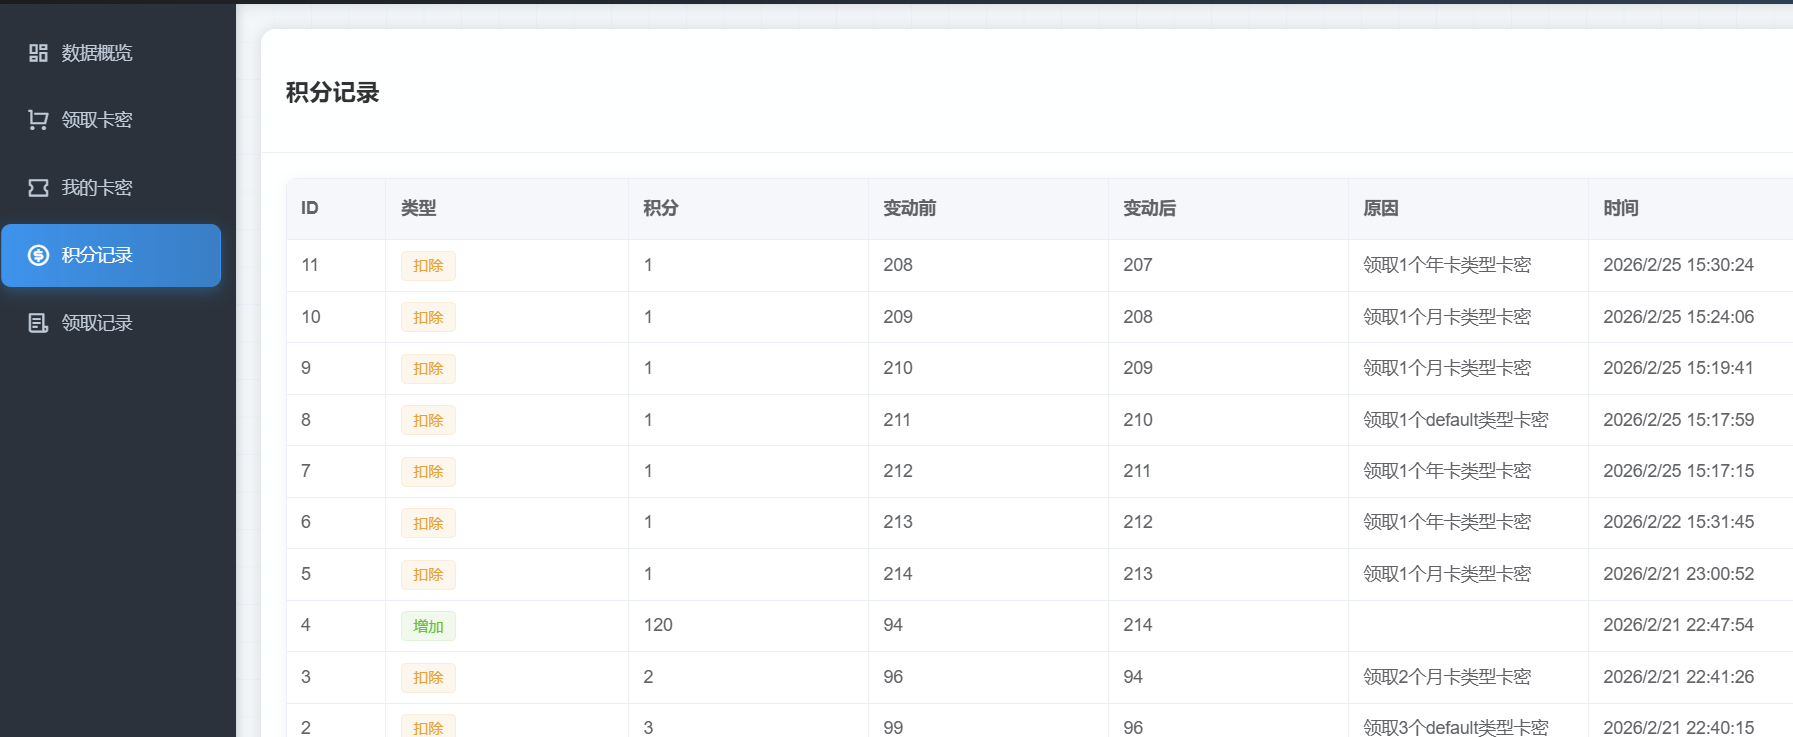Click the 时间 column header
Screen dimensions: 1793x737
point(1620,208)
